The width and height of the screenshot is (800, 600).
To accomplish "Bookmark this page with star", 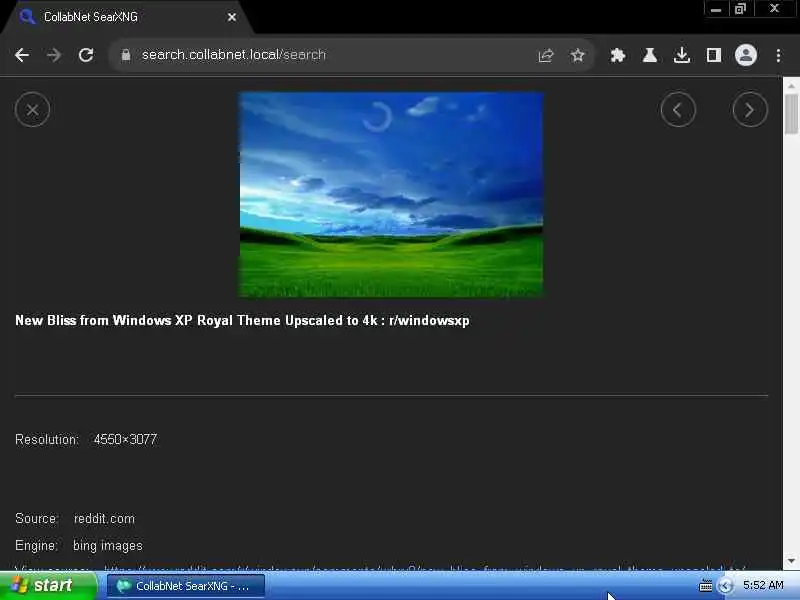I will [x=578, y=55].
